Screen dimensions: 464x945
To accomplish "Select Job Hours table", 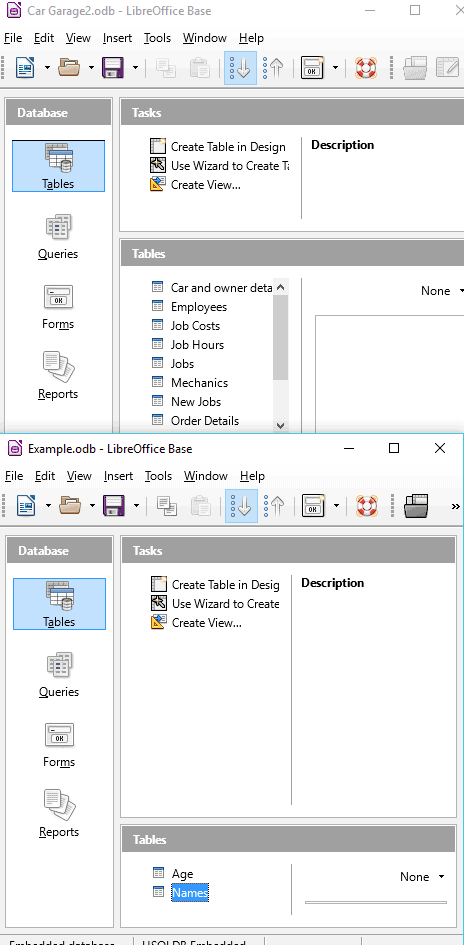I will (x=187, y=345).
